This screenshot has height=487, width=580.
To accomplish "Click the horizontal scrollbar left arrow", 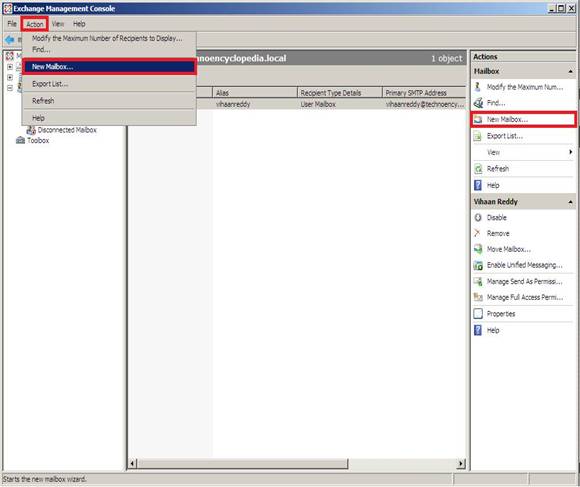I will [133, 463].
